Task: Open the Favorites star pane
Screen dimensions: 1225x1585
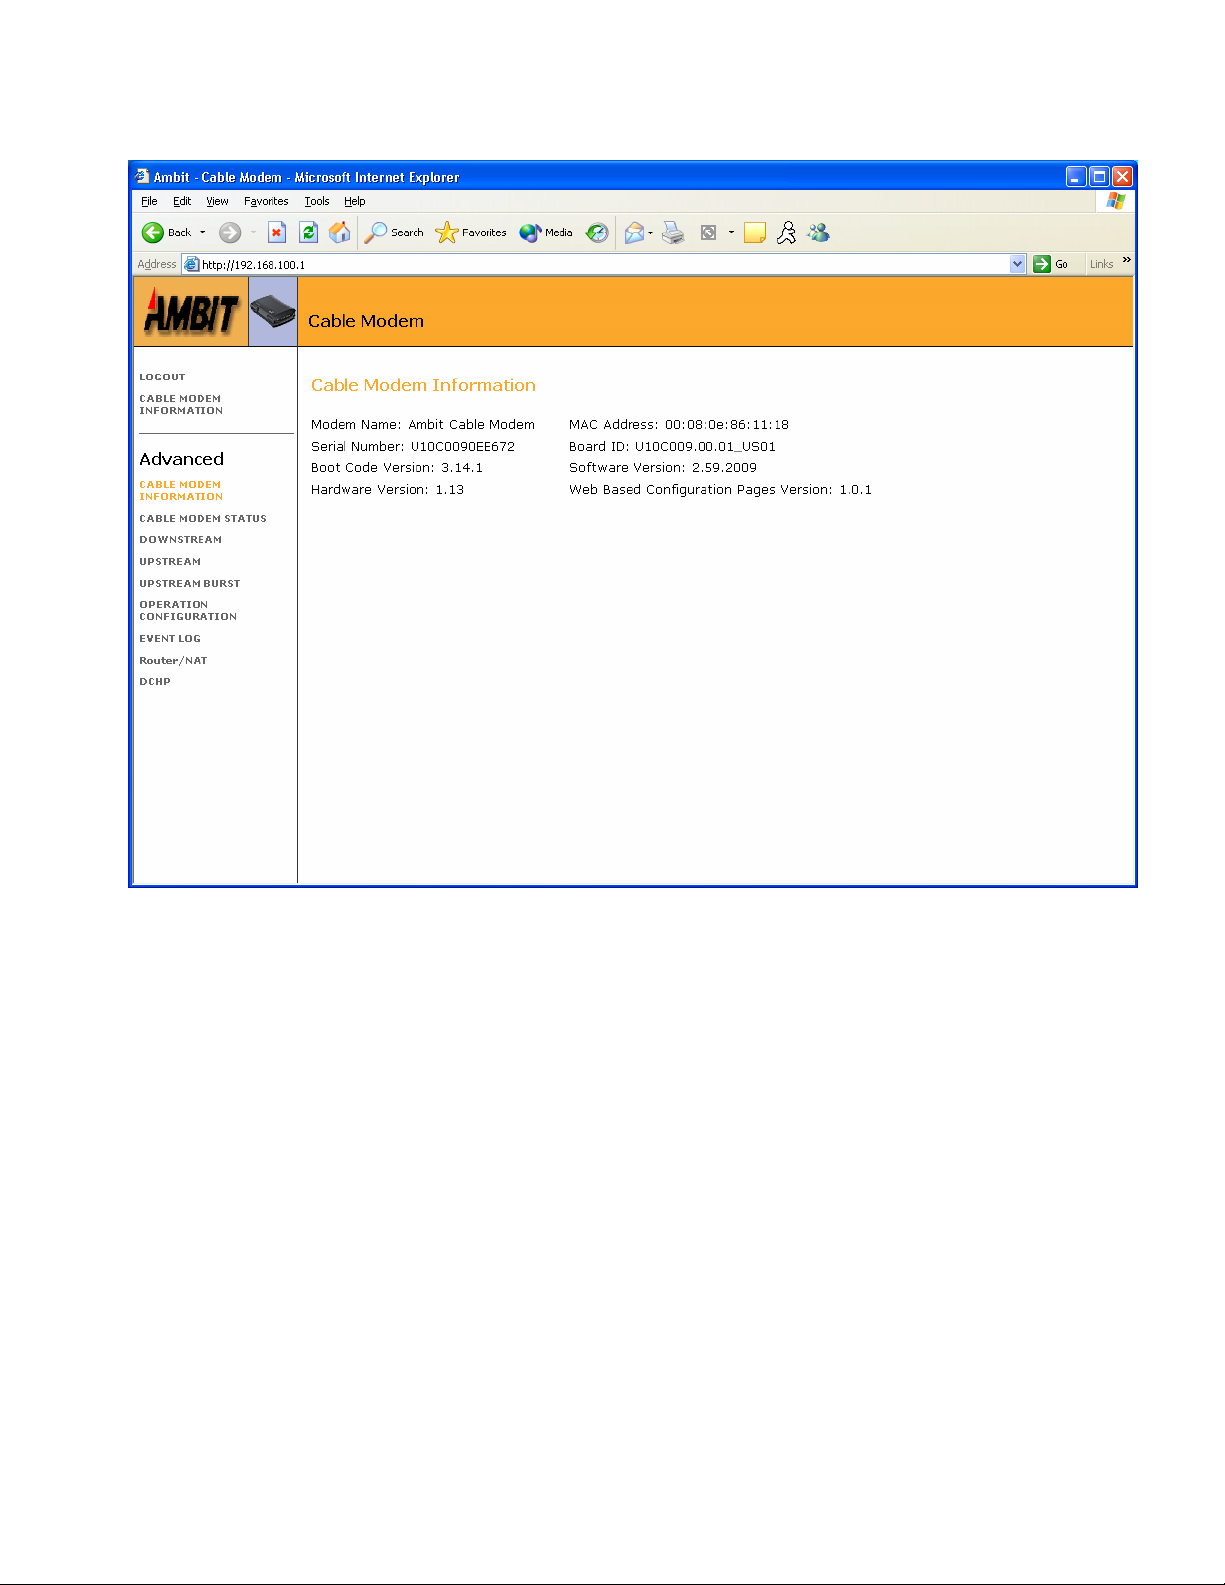Action: (471, 233)
